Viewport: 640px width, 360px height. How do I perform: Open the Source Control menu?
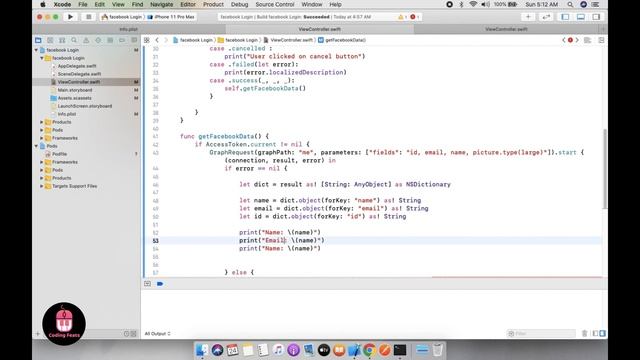(x=275, y=4)
